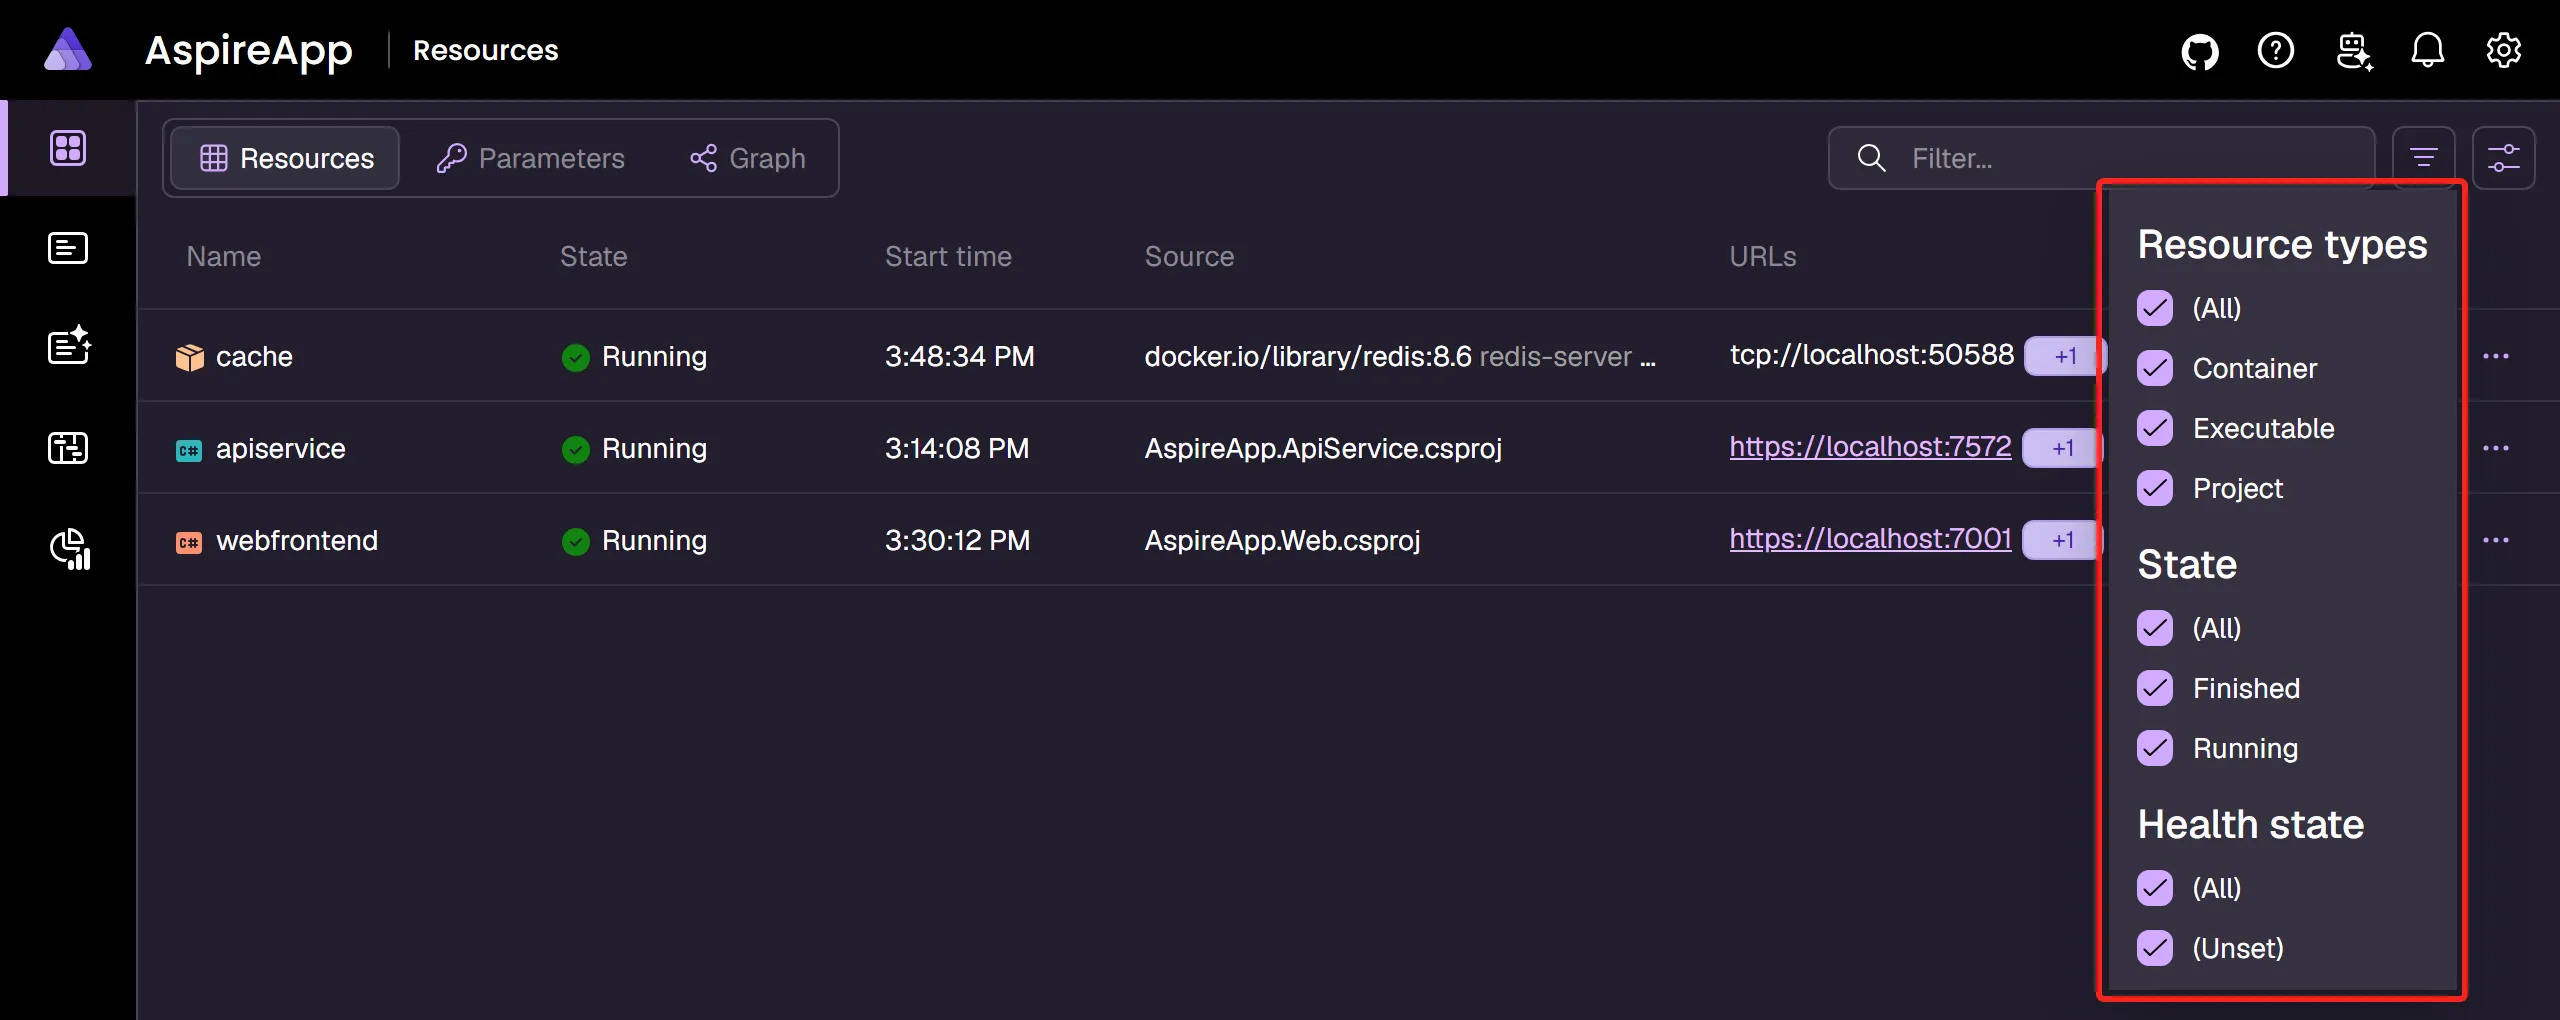Image resolution: width=2560 pixels, height=1020 pixels.
Task: Uncheck the Finished state
Action: point(2155,688)
